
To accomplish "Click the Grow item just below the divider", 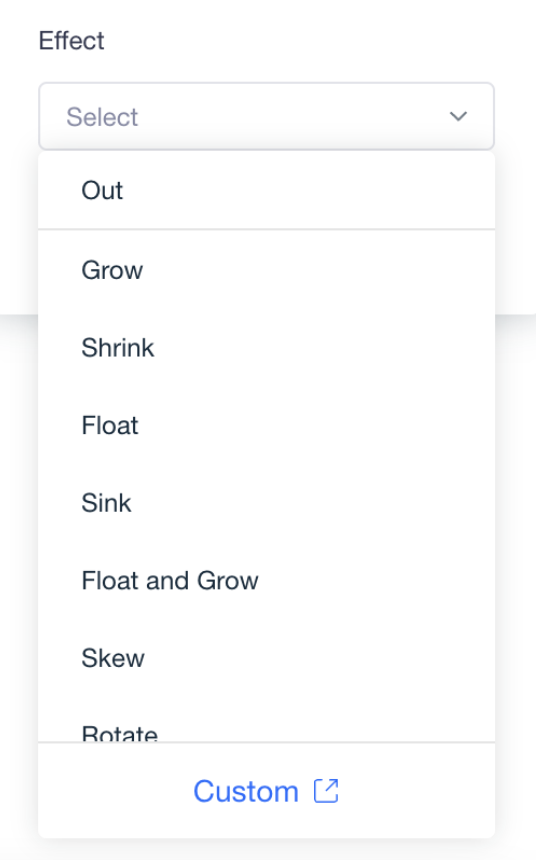I will pos(267,270).
